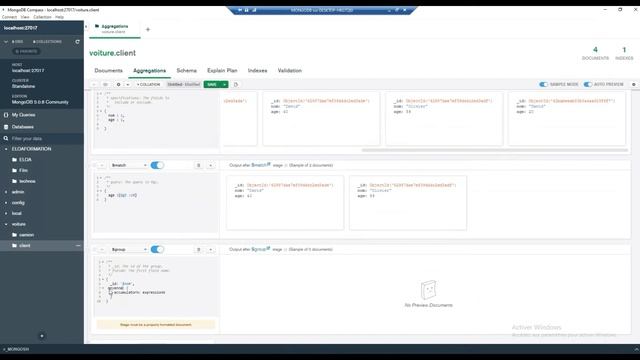The height and width of the screenshot is (360, 640).
Task: Expand the admin database
Action: 6,192
